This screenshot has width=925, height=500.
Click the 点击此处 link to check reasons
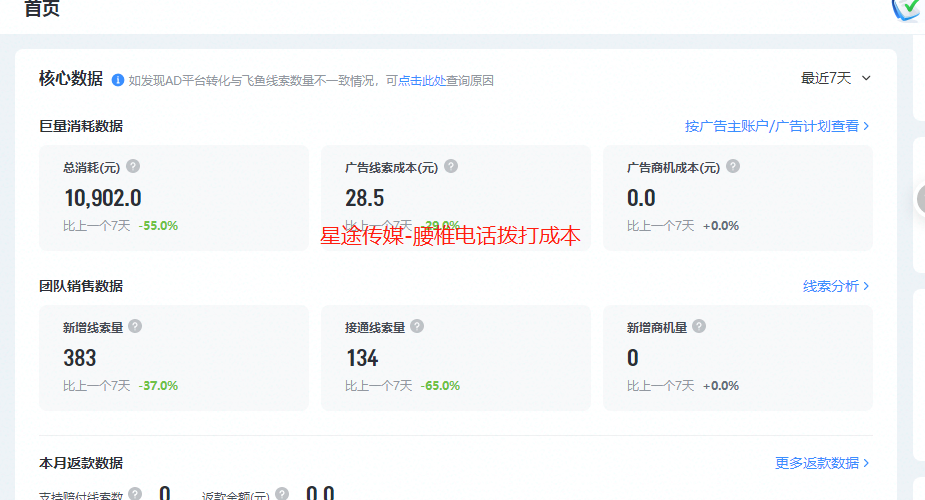pyautogui.click(x=422, y=81)
